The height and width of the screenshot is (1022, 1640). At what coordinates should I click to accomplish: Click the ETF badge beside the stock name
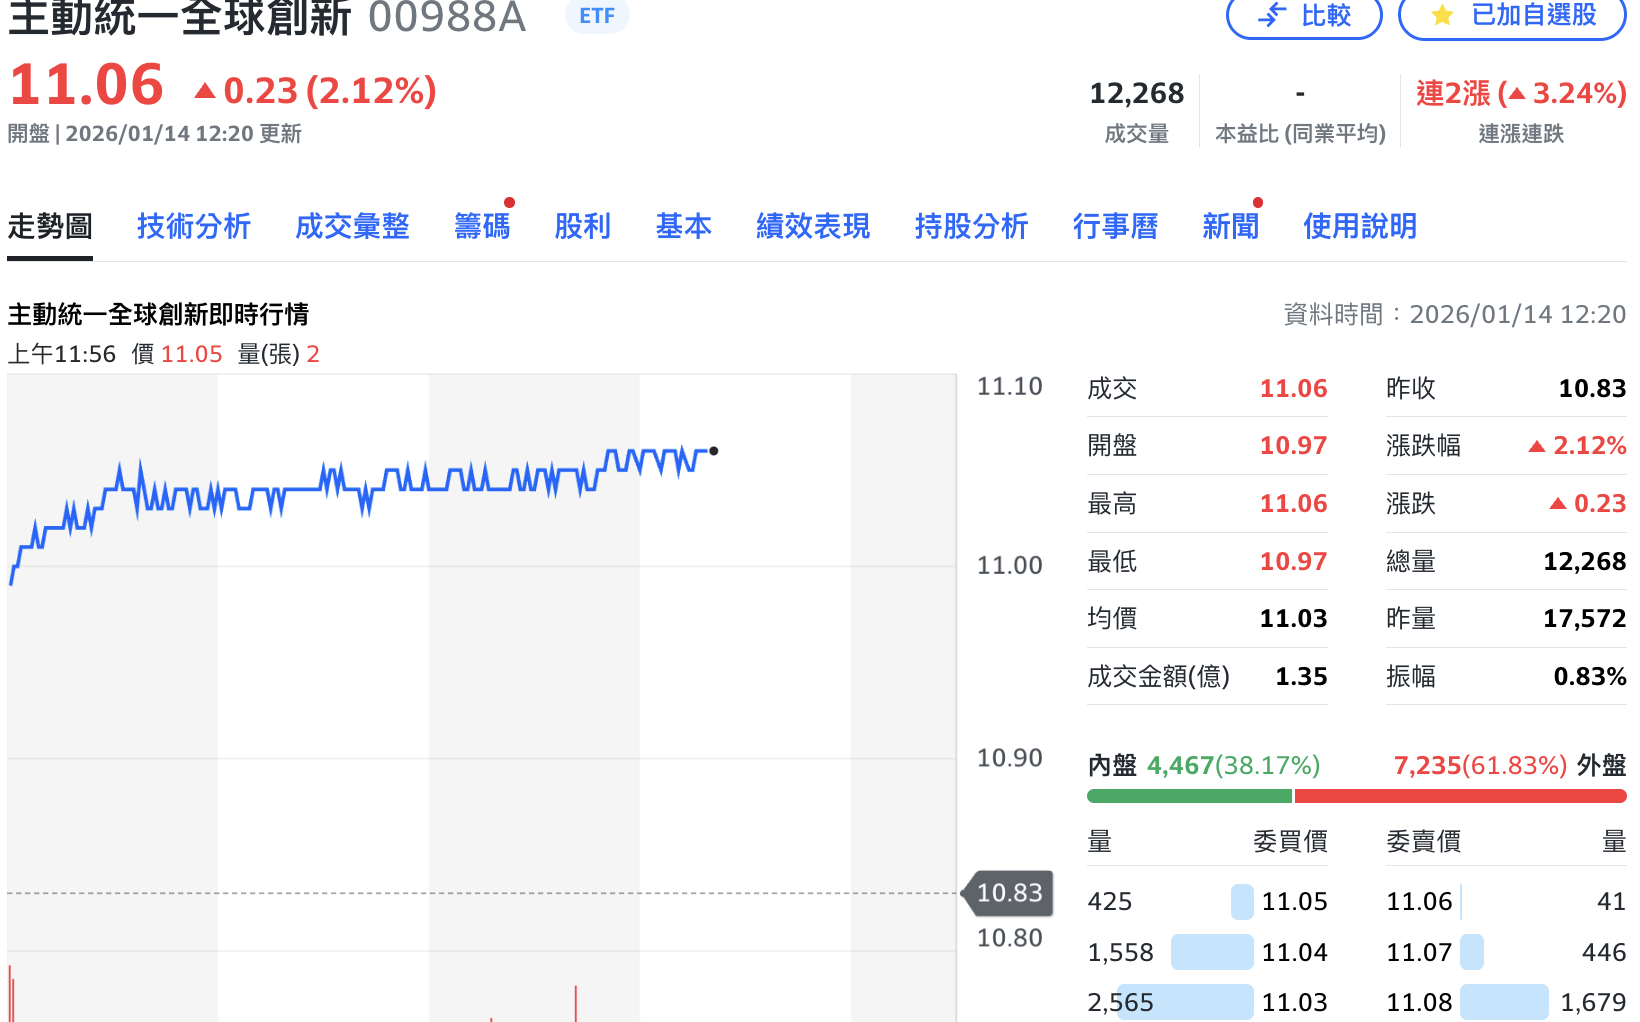click(x=596, y=16)
